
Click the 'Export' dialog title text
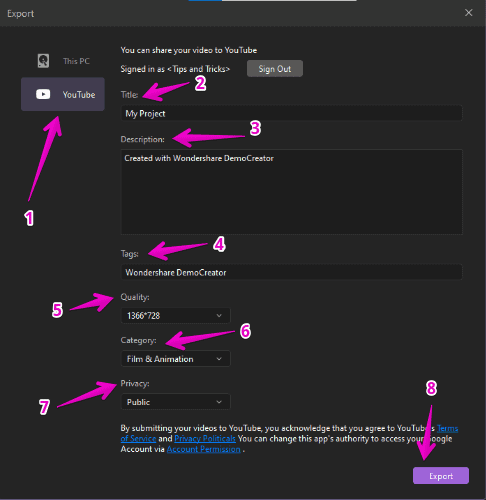[x=20, y=14]
